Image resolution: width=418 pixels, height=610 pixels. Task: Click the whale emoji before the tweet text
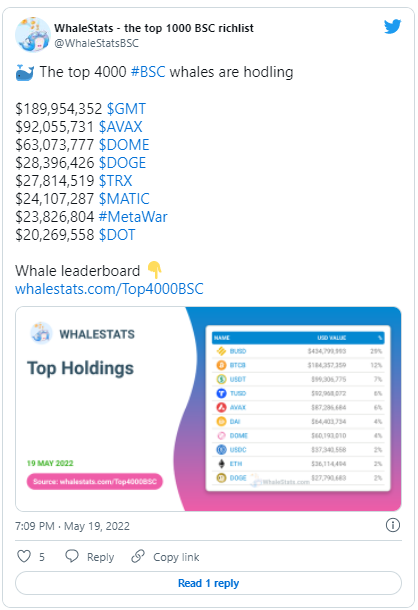(x=25, y=72)
